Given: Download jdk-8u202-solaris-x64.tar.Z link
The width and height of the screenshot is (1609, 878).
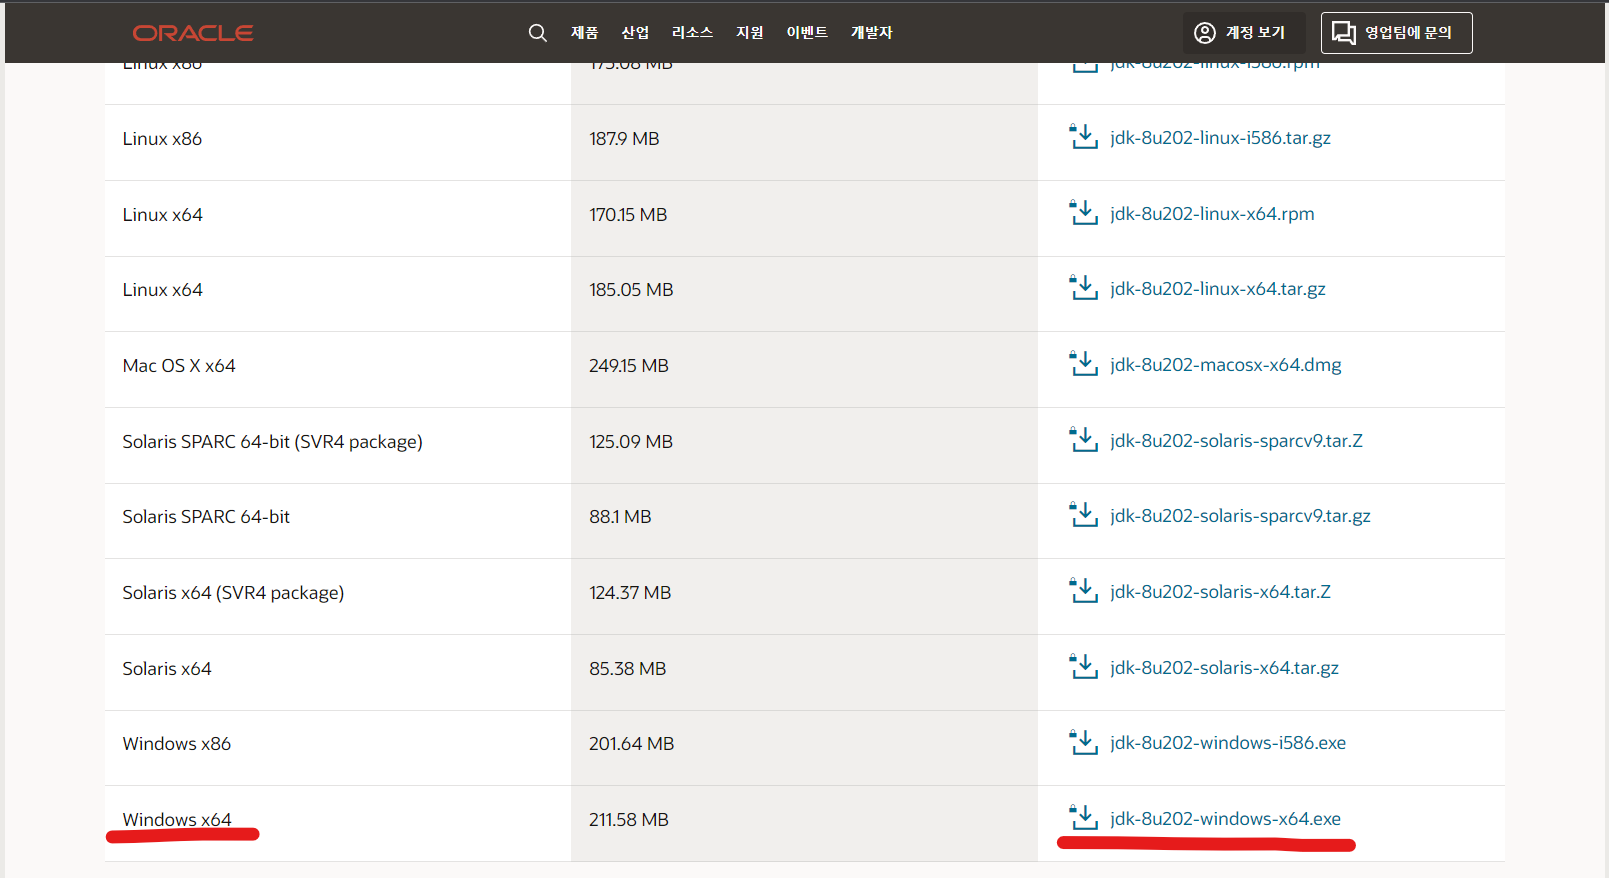Looking at the screenshot, I should point(1220,592).
